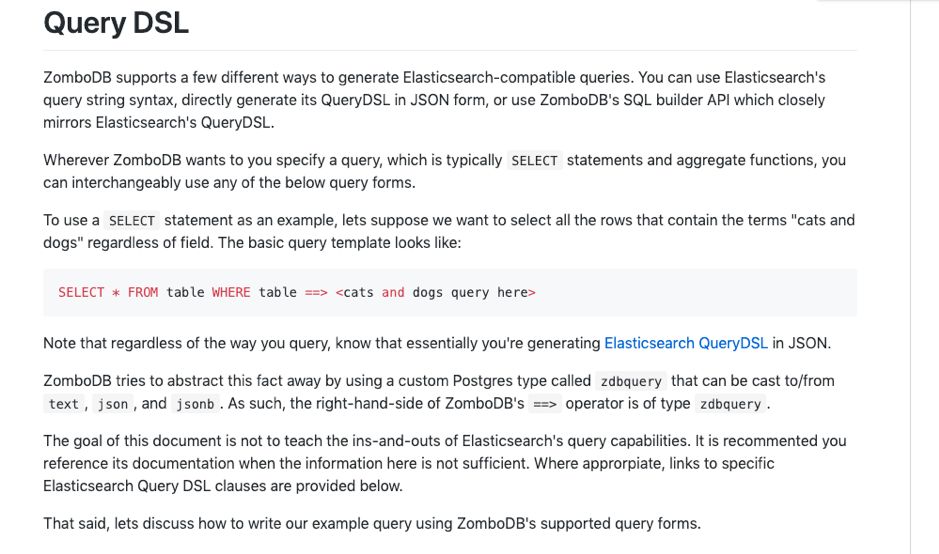Screen dimensions: 939x554
Task: Click the red "and" keyword in the code block
Action: pyautogui.click(x=393, y=292)
